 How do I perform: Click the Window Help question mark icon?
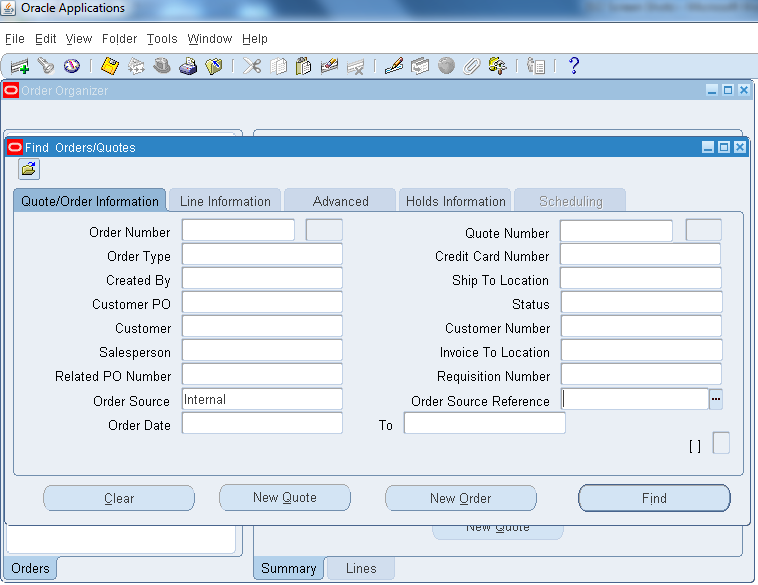[574, 65]
